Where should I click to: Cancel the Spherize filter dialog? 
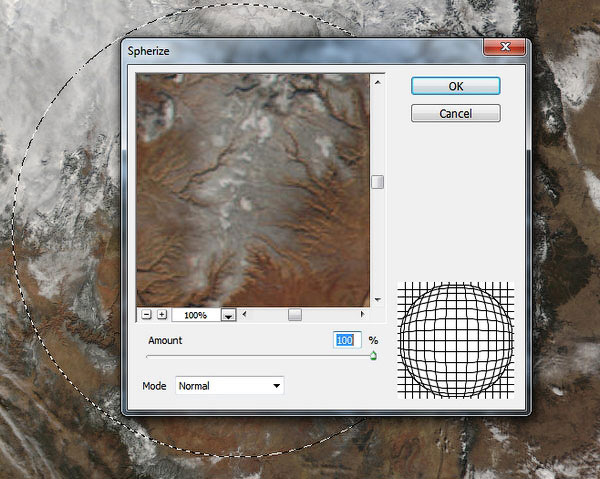pos(455,114)
